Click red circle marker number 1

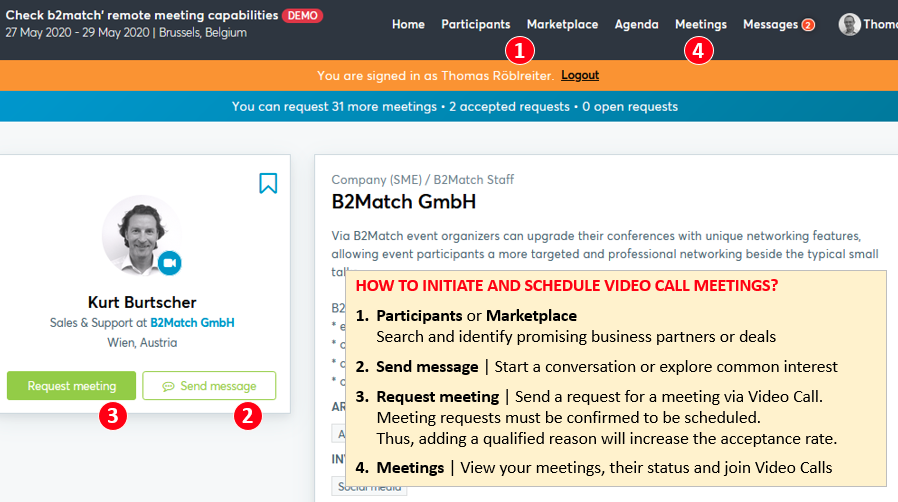(519, 51)
